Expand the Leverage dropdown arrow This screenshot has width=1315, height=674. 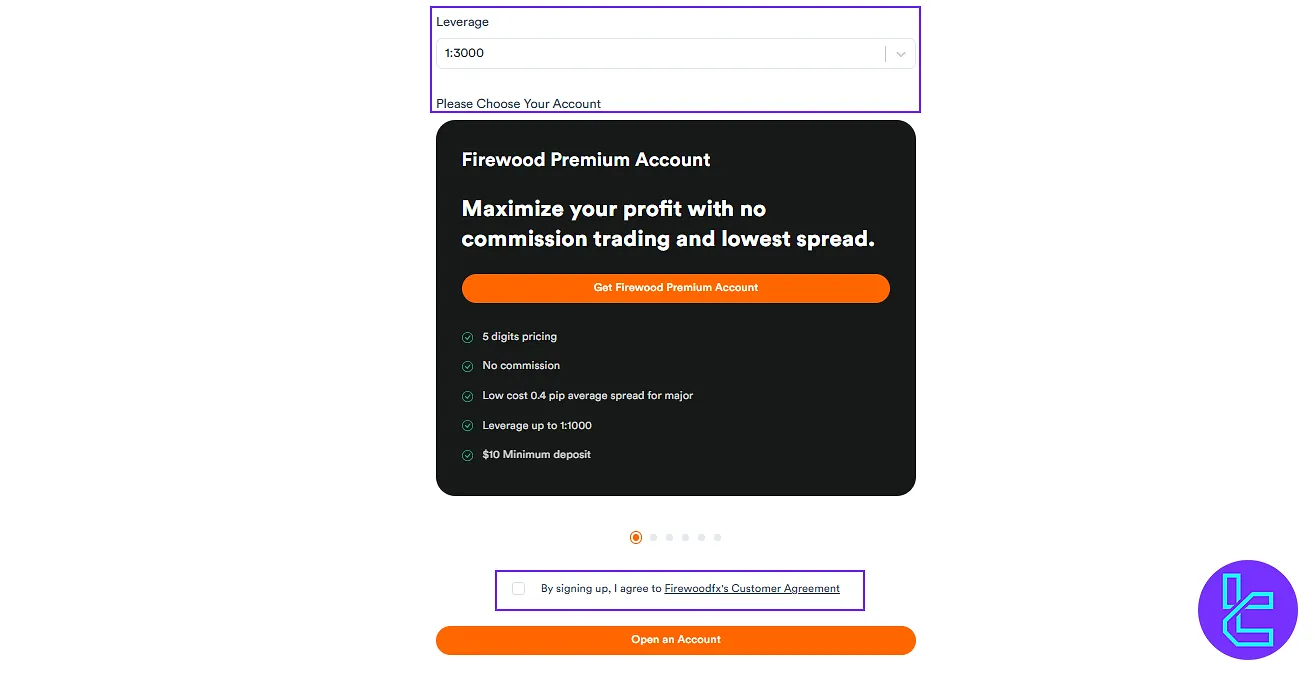click(901, 54)
